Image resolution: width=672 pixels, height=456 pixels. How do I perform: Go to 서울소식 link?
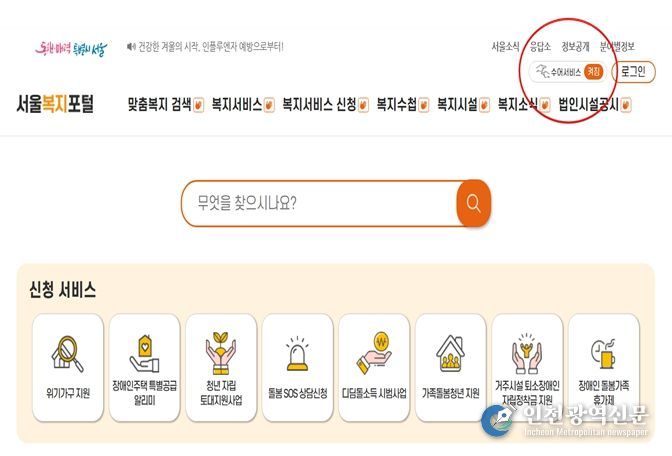coord(505,46)
